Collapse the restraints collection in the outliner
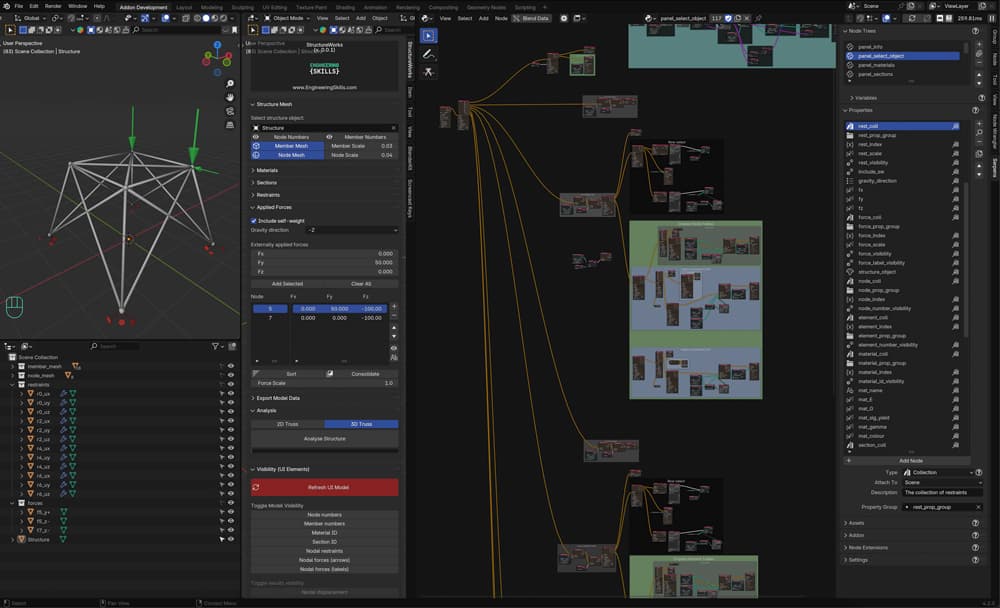This screenshot has height=608, width=1000. click(12, 384)
